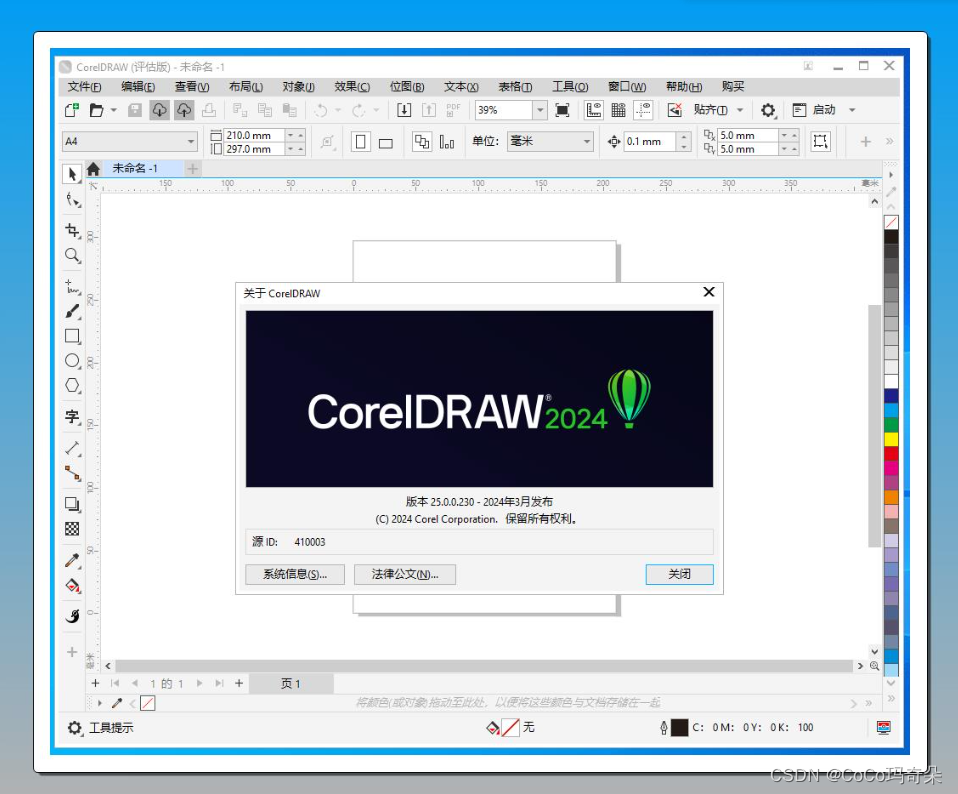
Task: Open the 购买 menu item
Action: (x=733, y=87)
